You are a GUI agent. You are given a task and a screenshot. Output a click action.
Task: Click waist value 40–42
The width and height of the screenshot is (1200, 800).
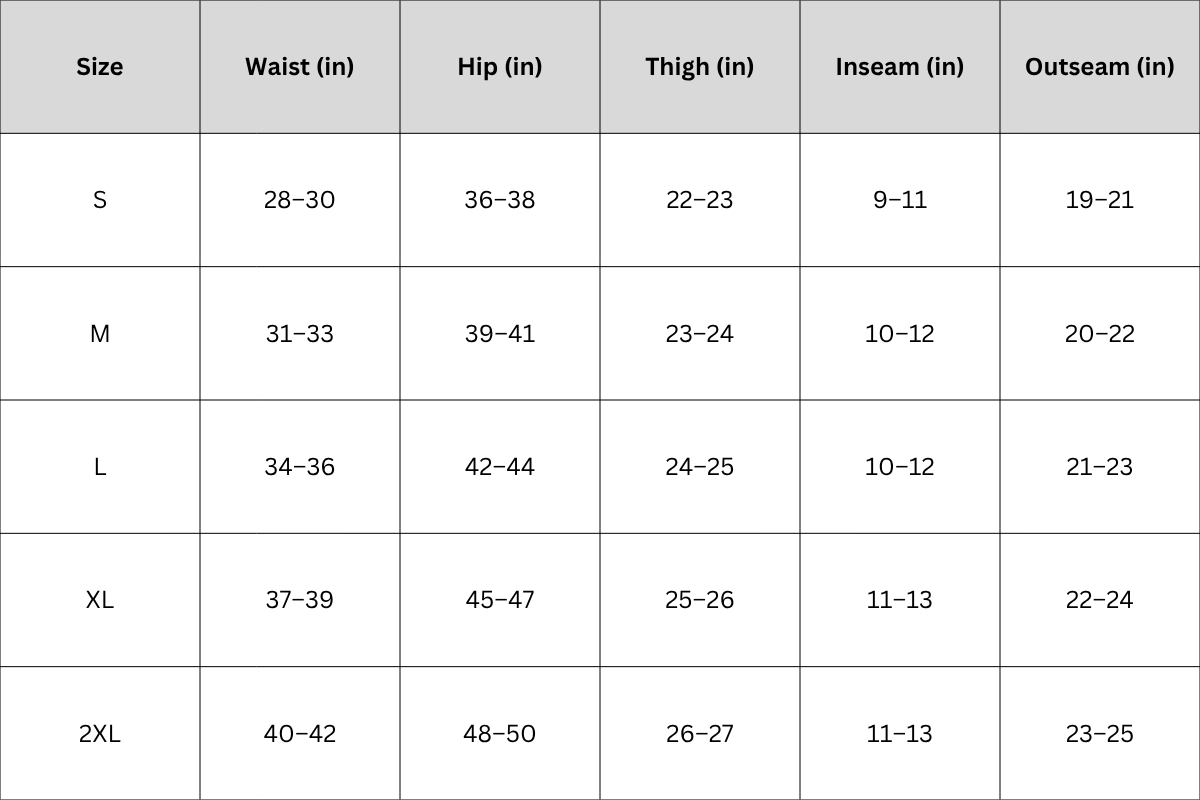(300, 734)
